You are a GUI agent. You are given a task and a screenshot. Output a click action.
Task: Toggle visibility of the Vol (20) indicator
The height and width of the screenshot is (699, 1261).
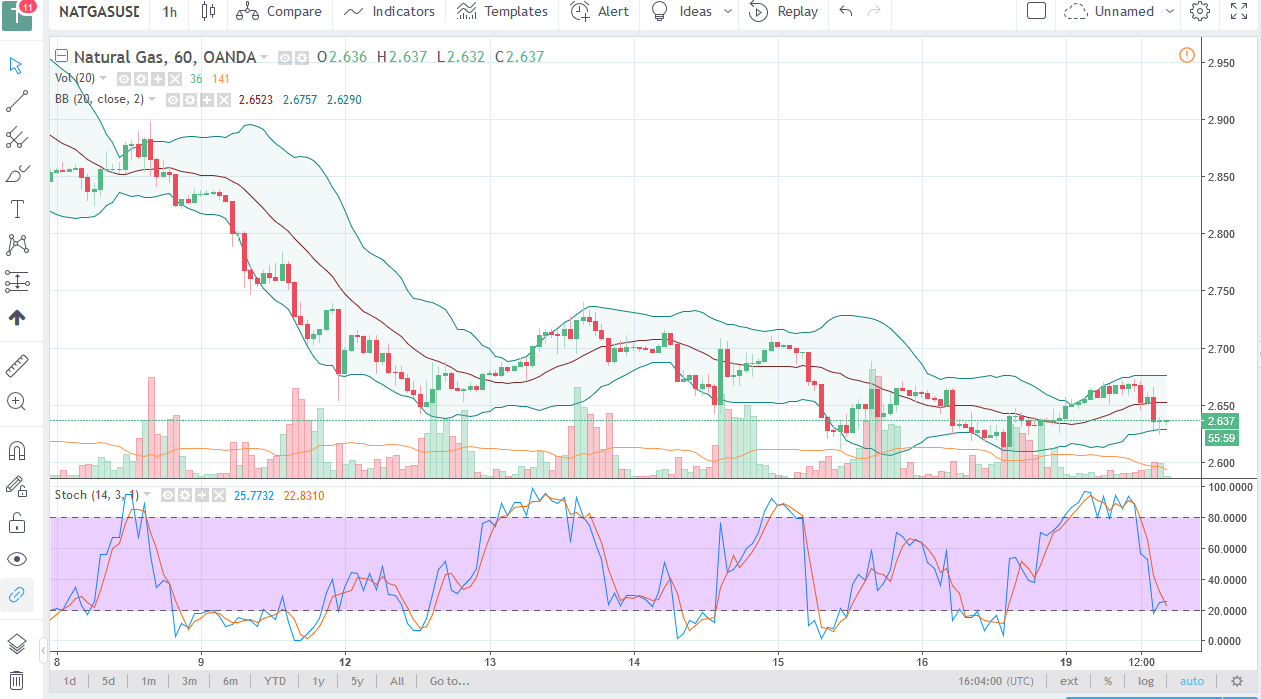pos(125,79)
